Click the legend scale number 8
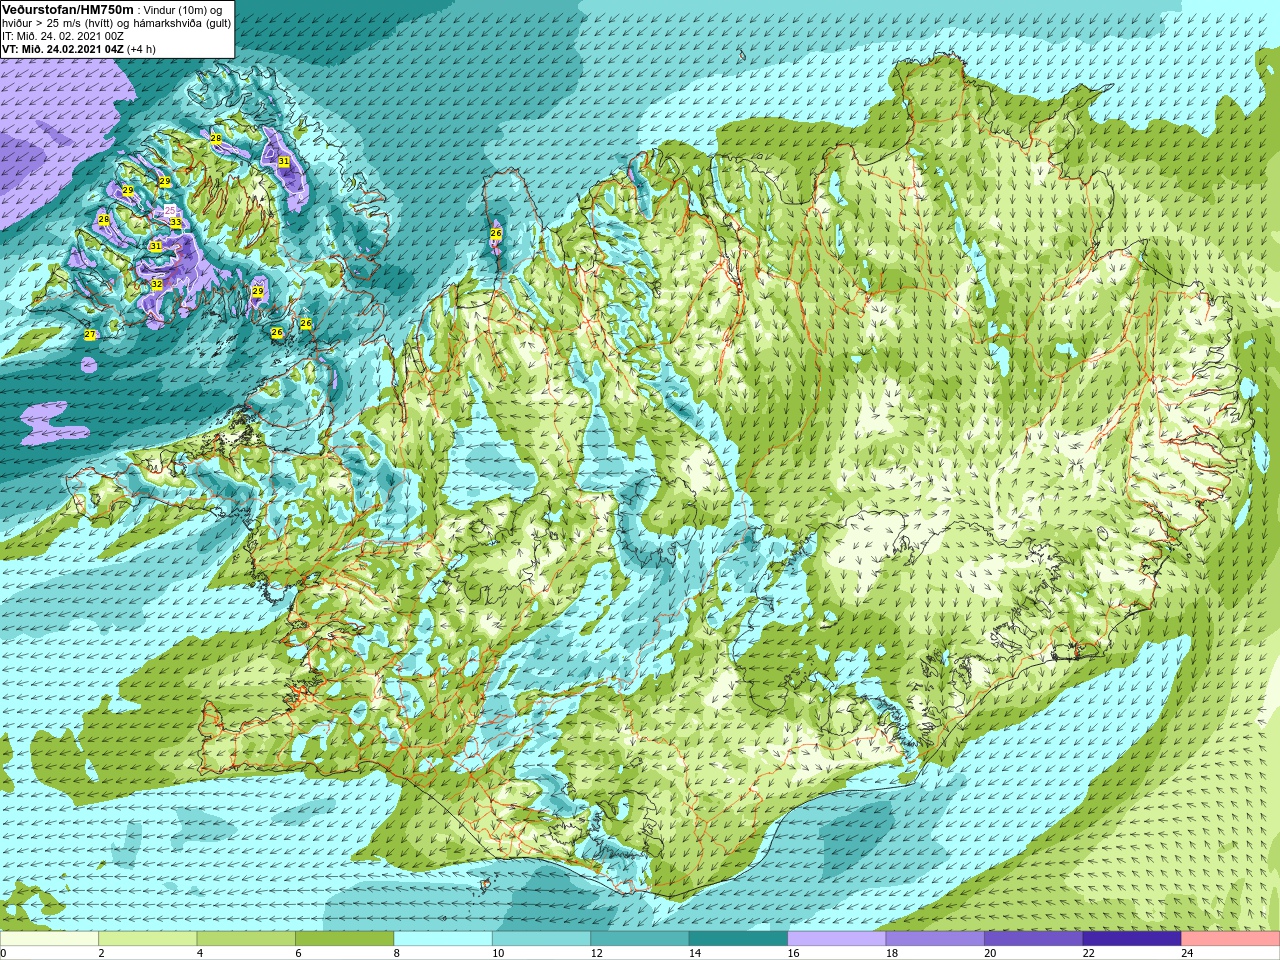This screenshot has width=1280, height=960. click(397, 953)
